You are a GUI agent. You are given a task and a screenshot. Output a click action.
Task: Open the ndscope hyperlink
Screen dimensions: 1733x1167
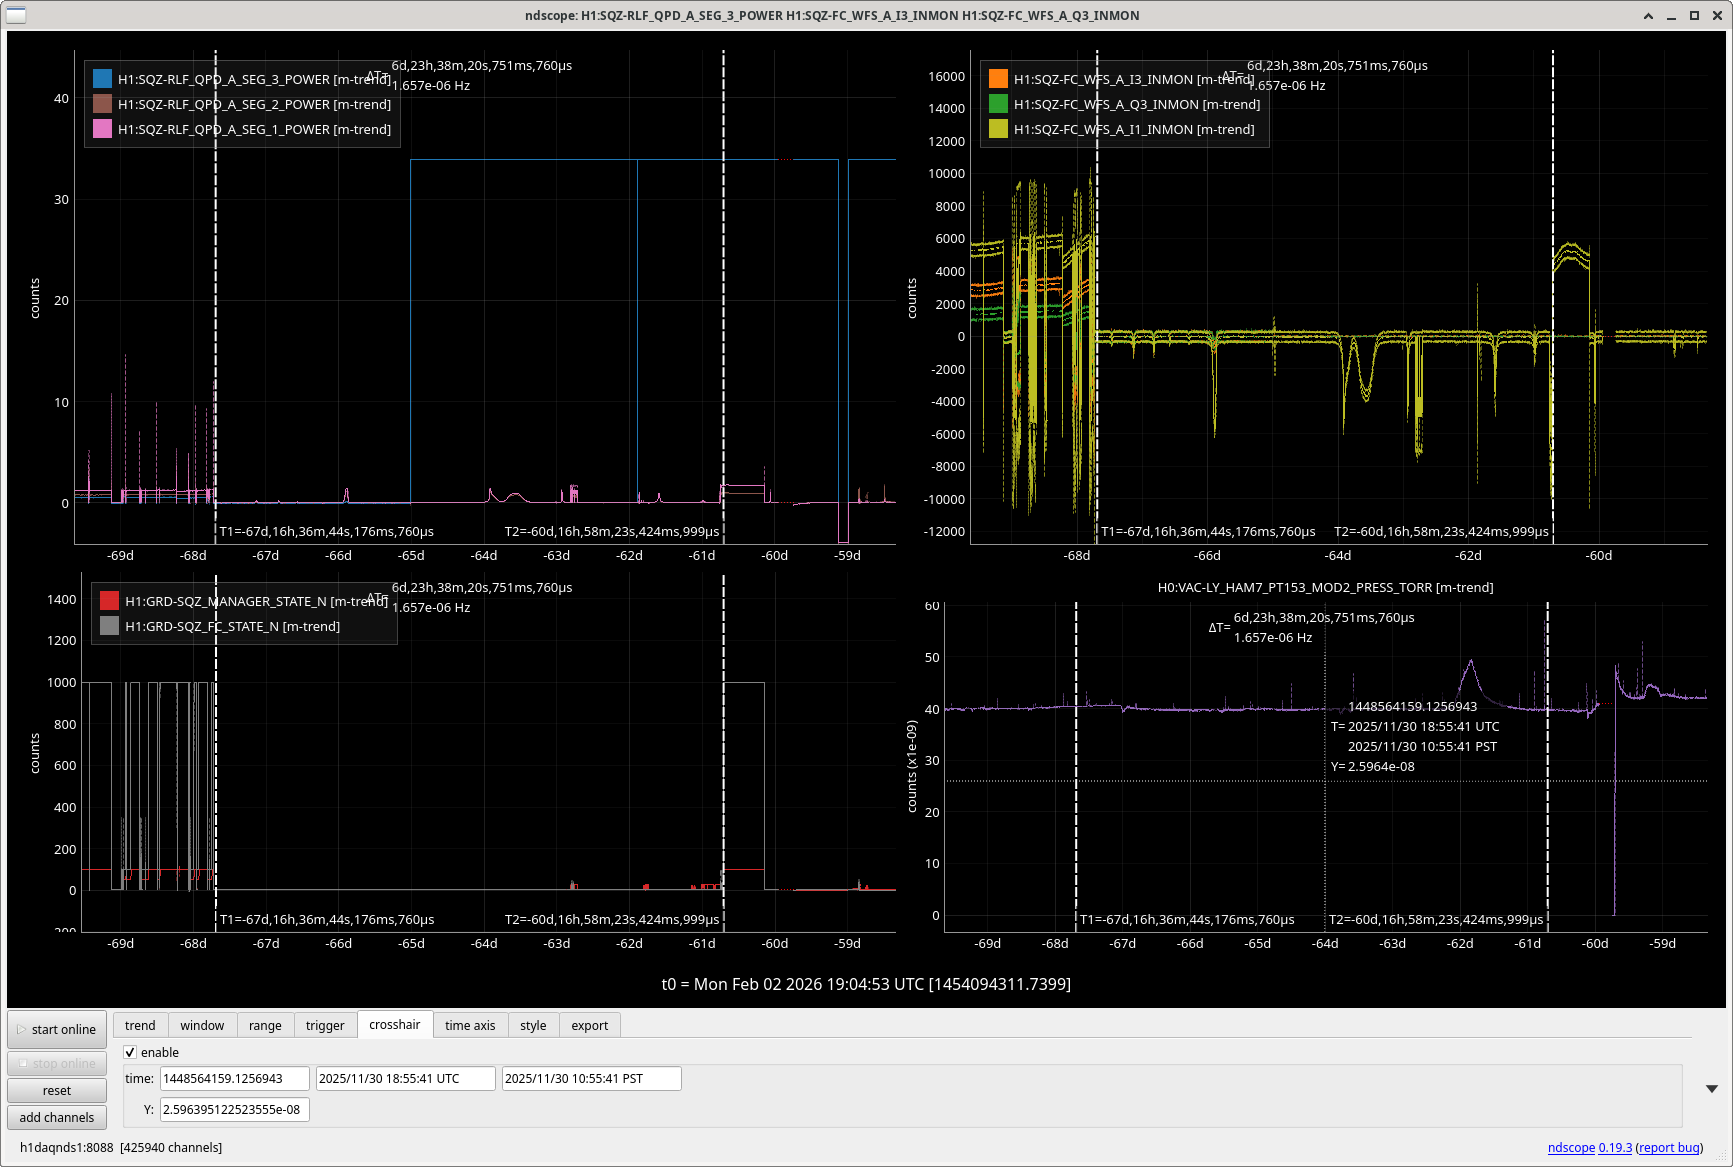click(1571, 1147)
